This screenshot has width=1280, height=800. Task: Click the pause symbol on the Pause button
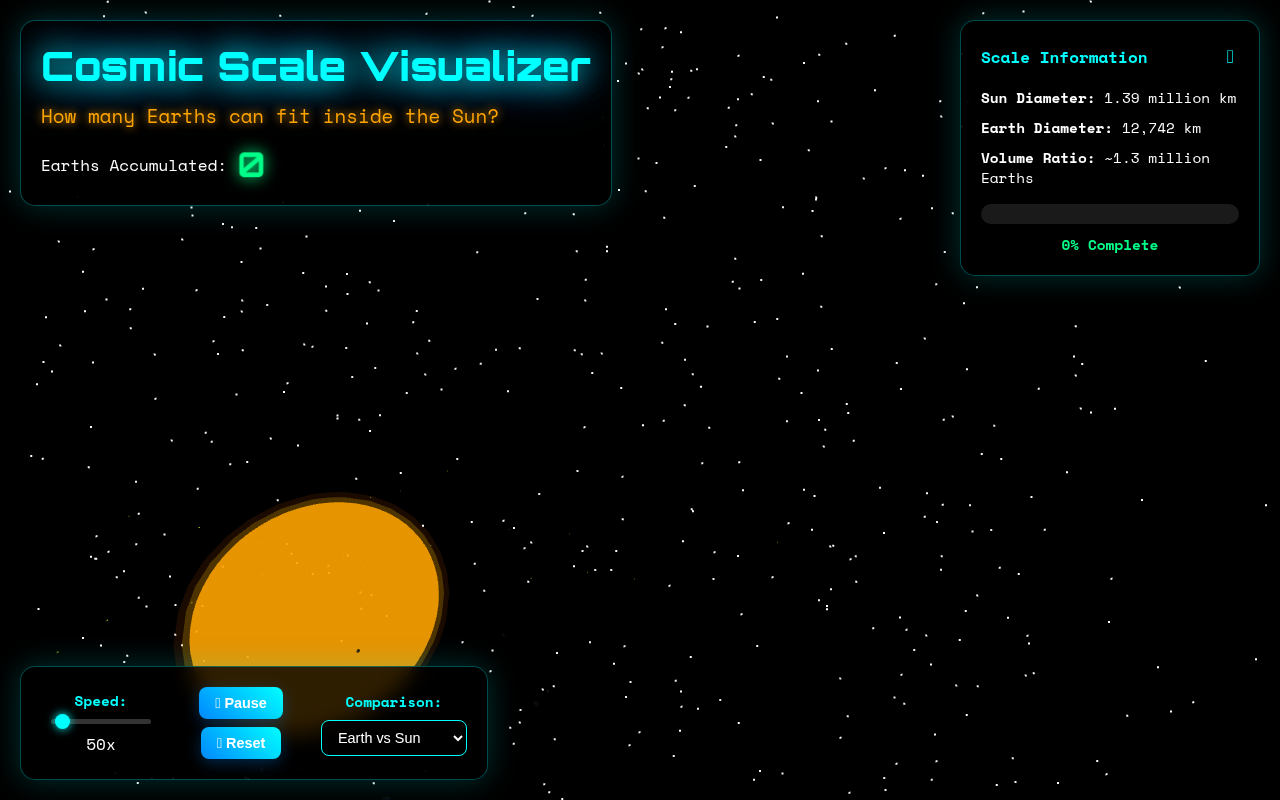(x=216, y=703)
